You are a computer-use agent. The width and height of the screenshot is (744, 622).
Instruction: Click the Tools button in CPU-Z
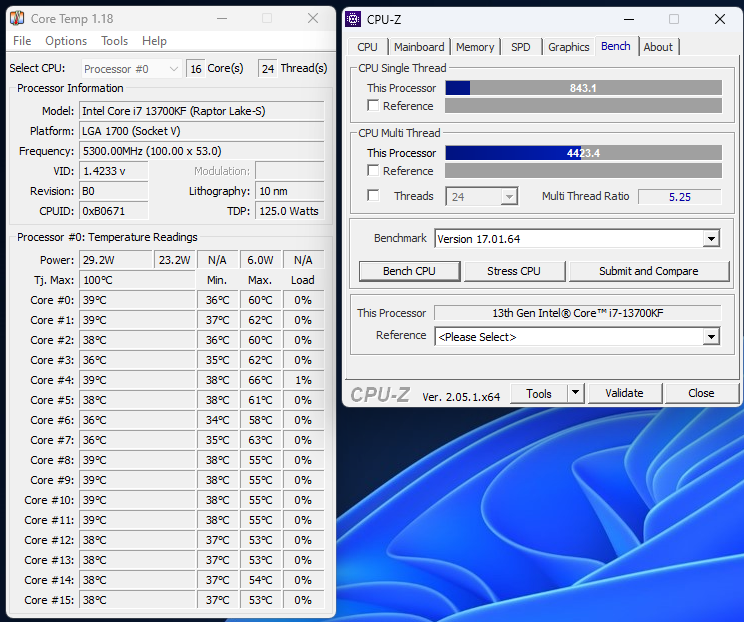click(539, 393)
